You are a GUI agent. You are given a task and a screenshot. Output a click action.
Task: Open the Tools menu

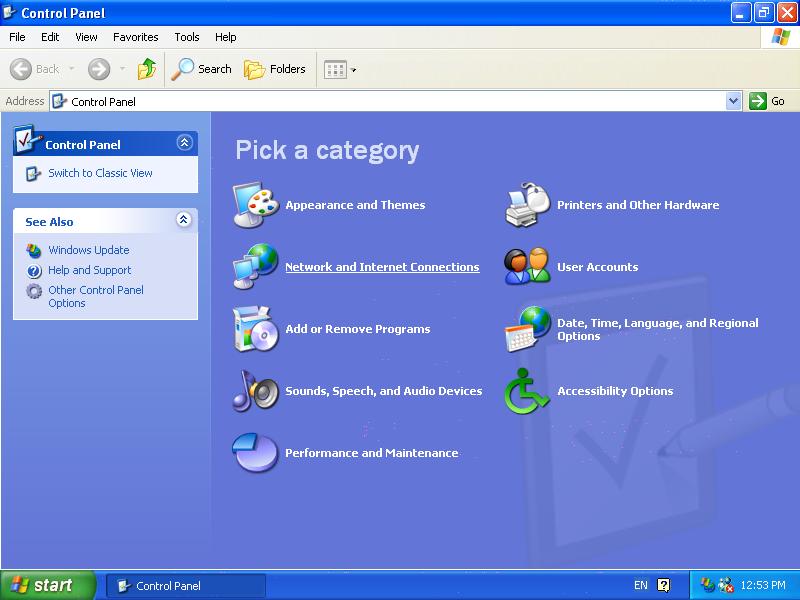click(187, 37)
